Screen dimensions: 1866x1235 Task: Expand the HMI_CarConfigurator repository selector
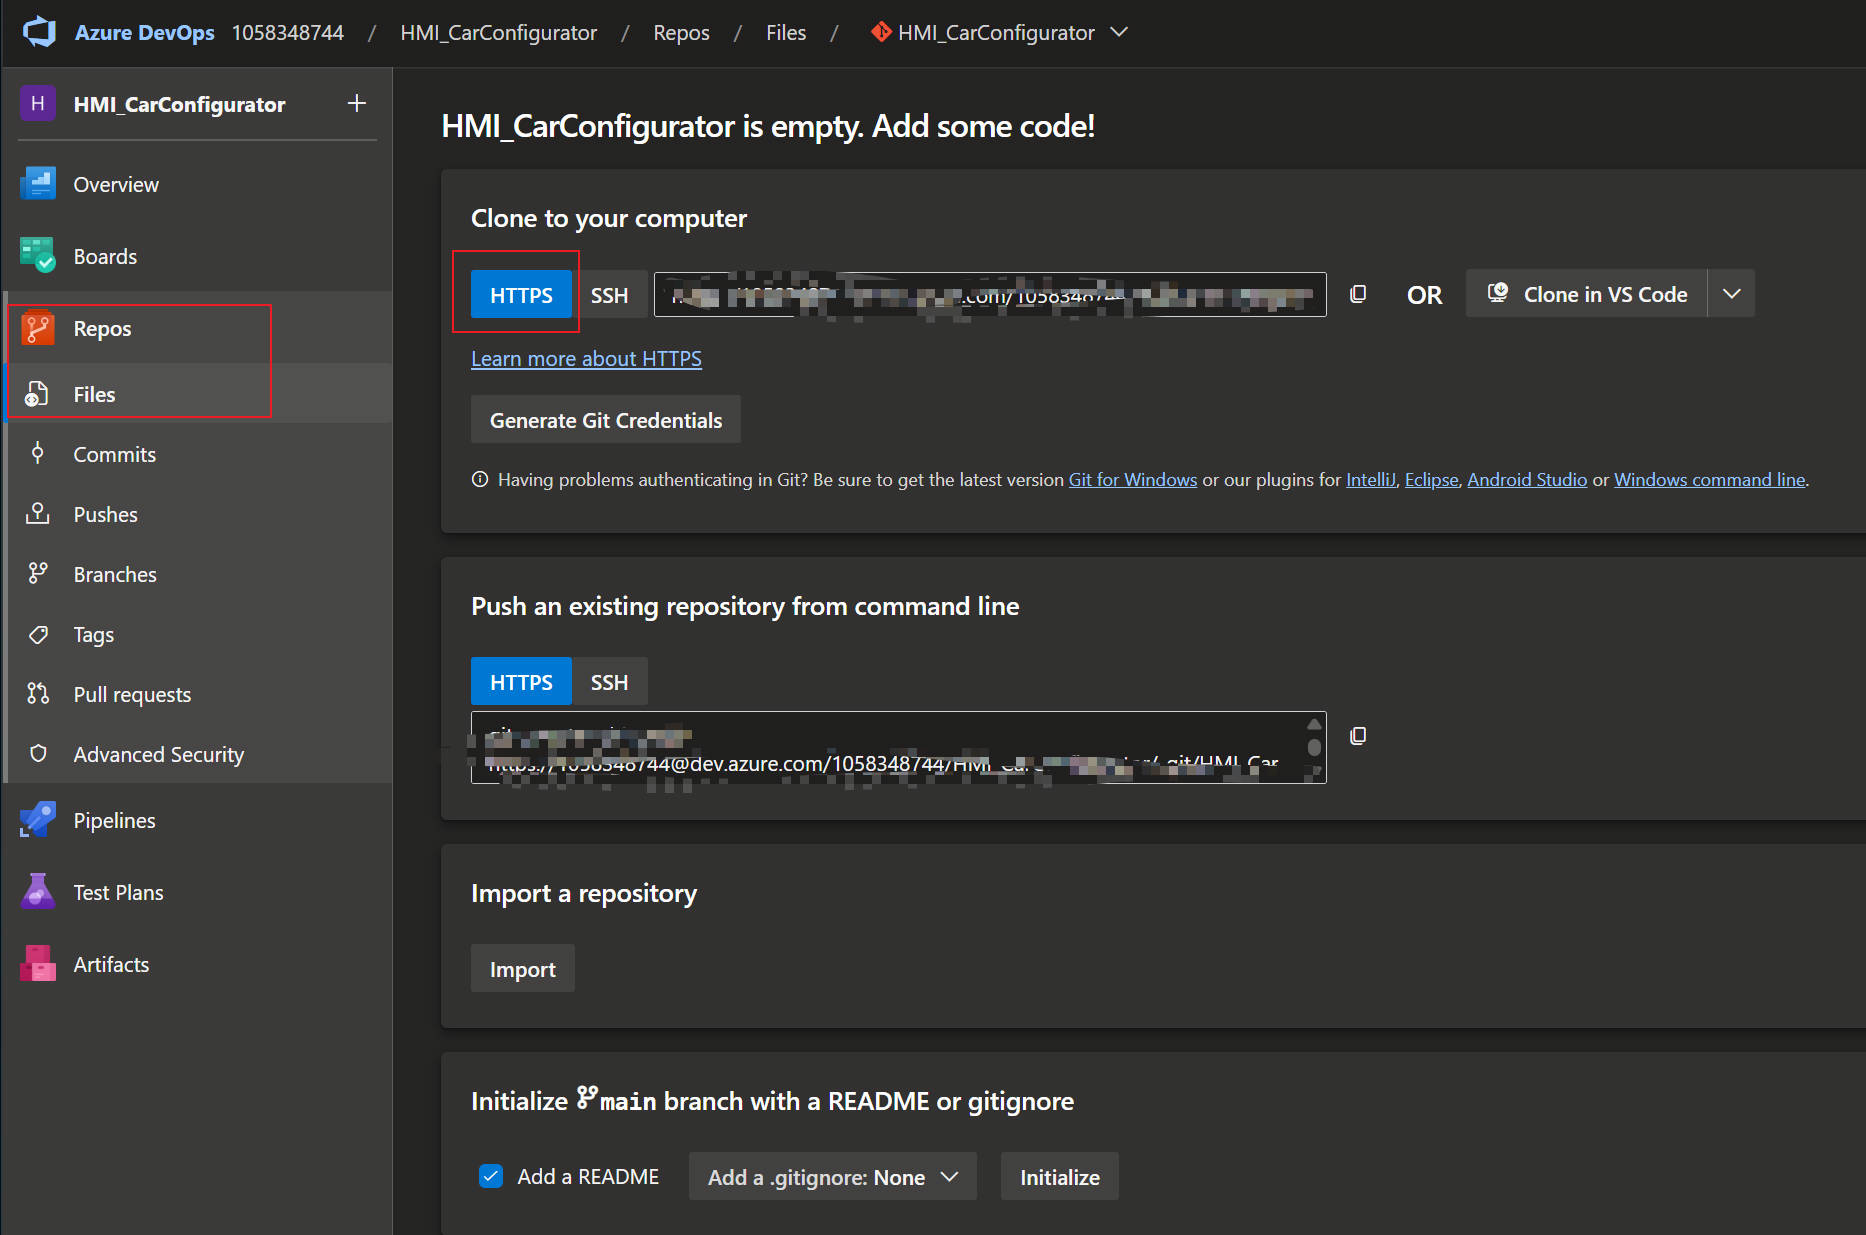tap(1120, 32)
